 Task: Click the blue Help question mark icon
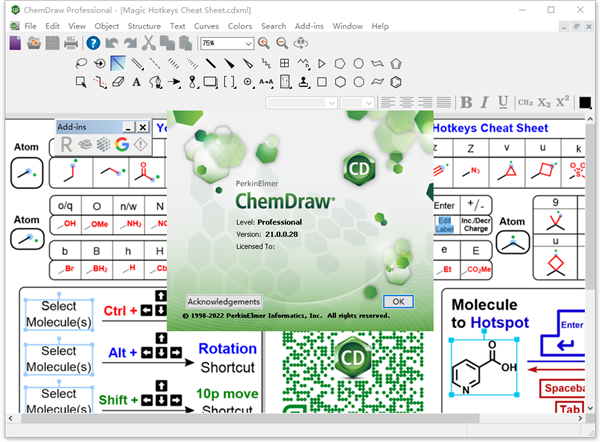point(93,43)
